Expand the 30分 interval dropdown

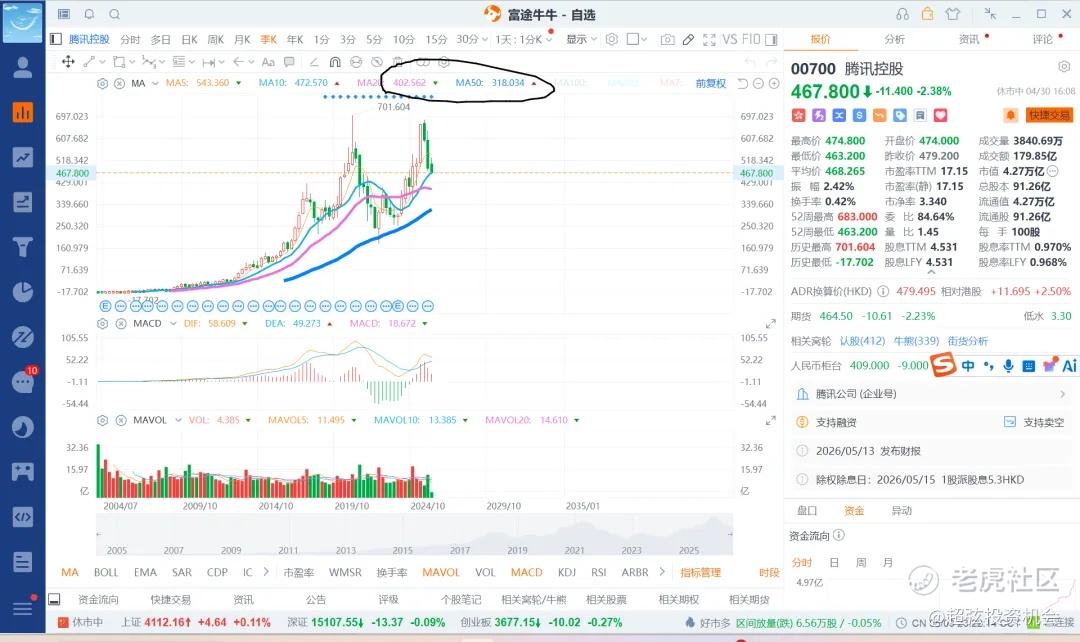pos(472,39)
